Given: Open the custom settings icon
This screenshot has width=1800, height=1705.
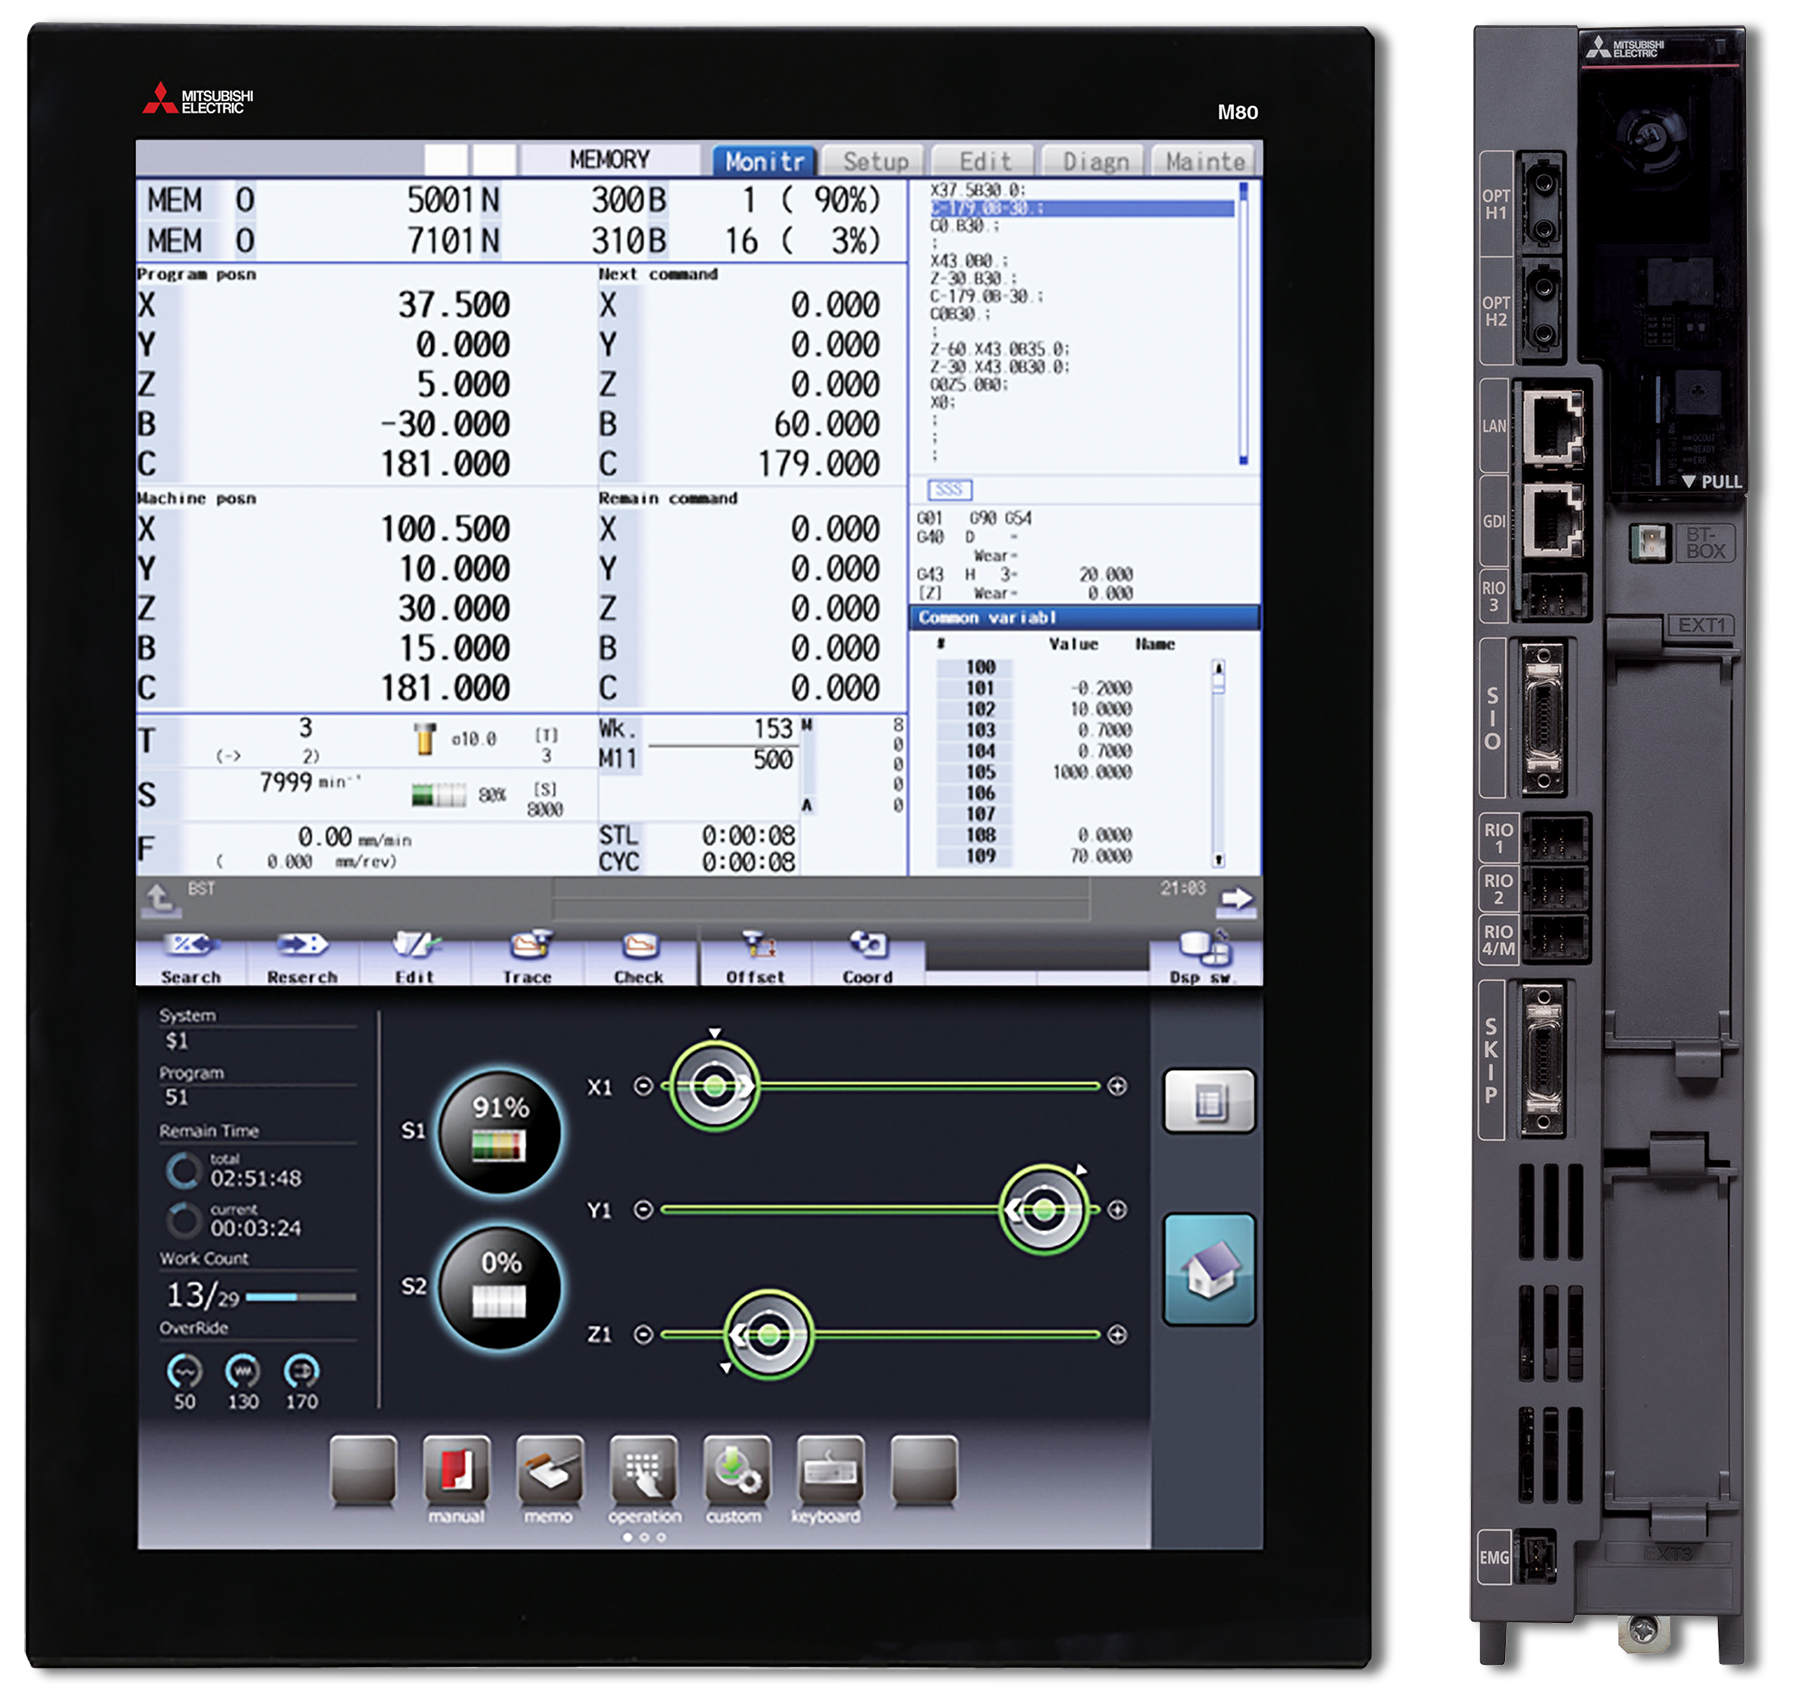Looking at the screenshot, I should [x=736, y=1470].
